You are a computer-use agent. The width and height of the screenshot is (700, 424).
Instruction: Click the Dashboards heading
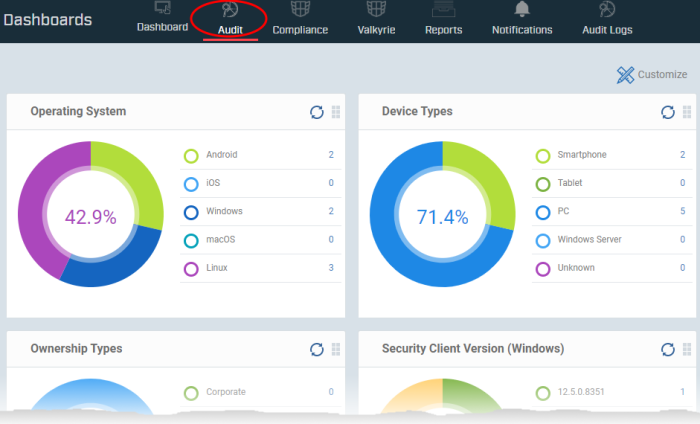[47, 20]
